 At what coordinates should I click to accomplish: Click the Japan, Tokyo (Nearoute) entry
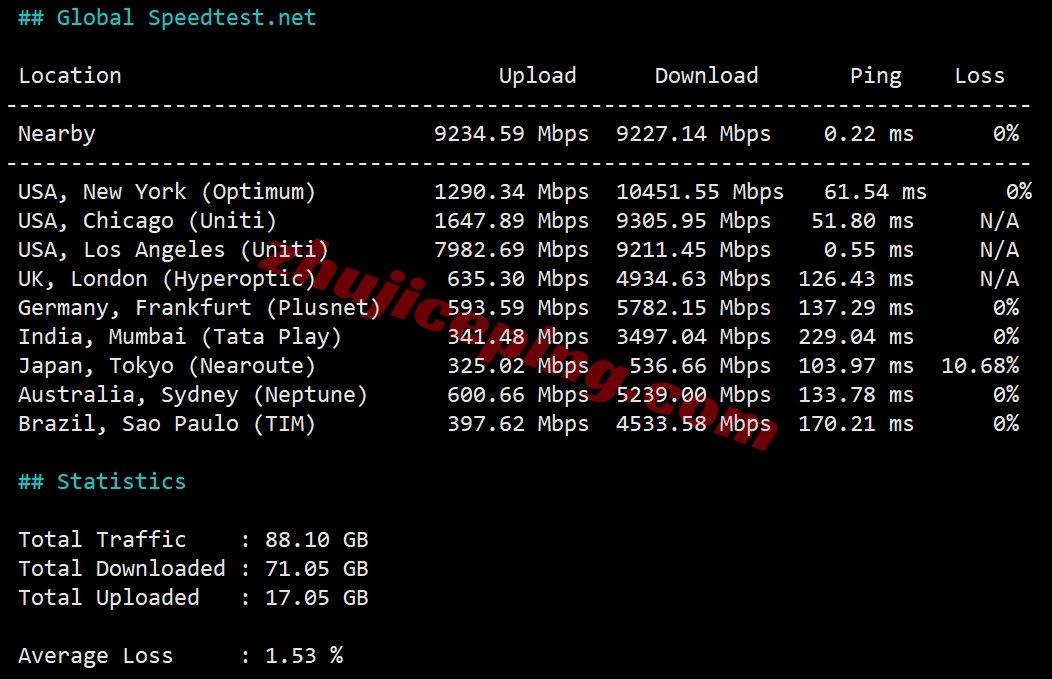click(x=167, y=366)
